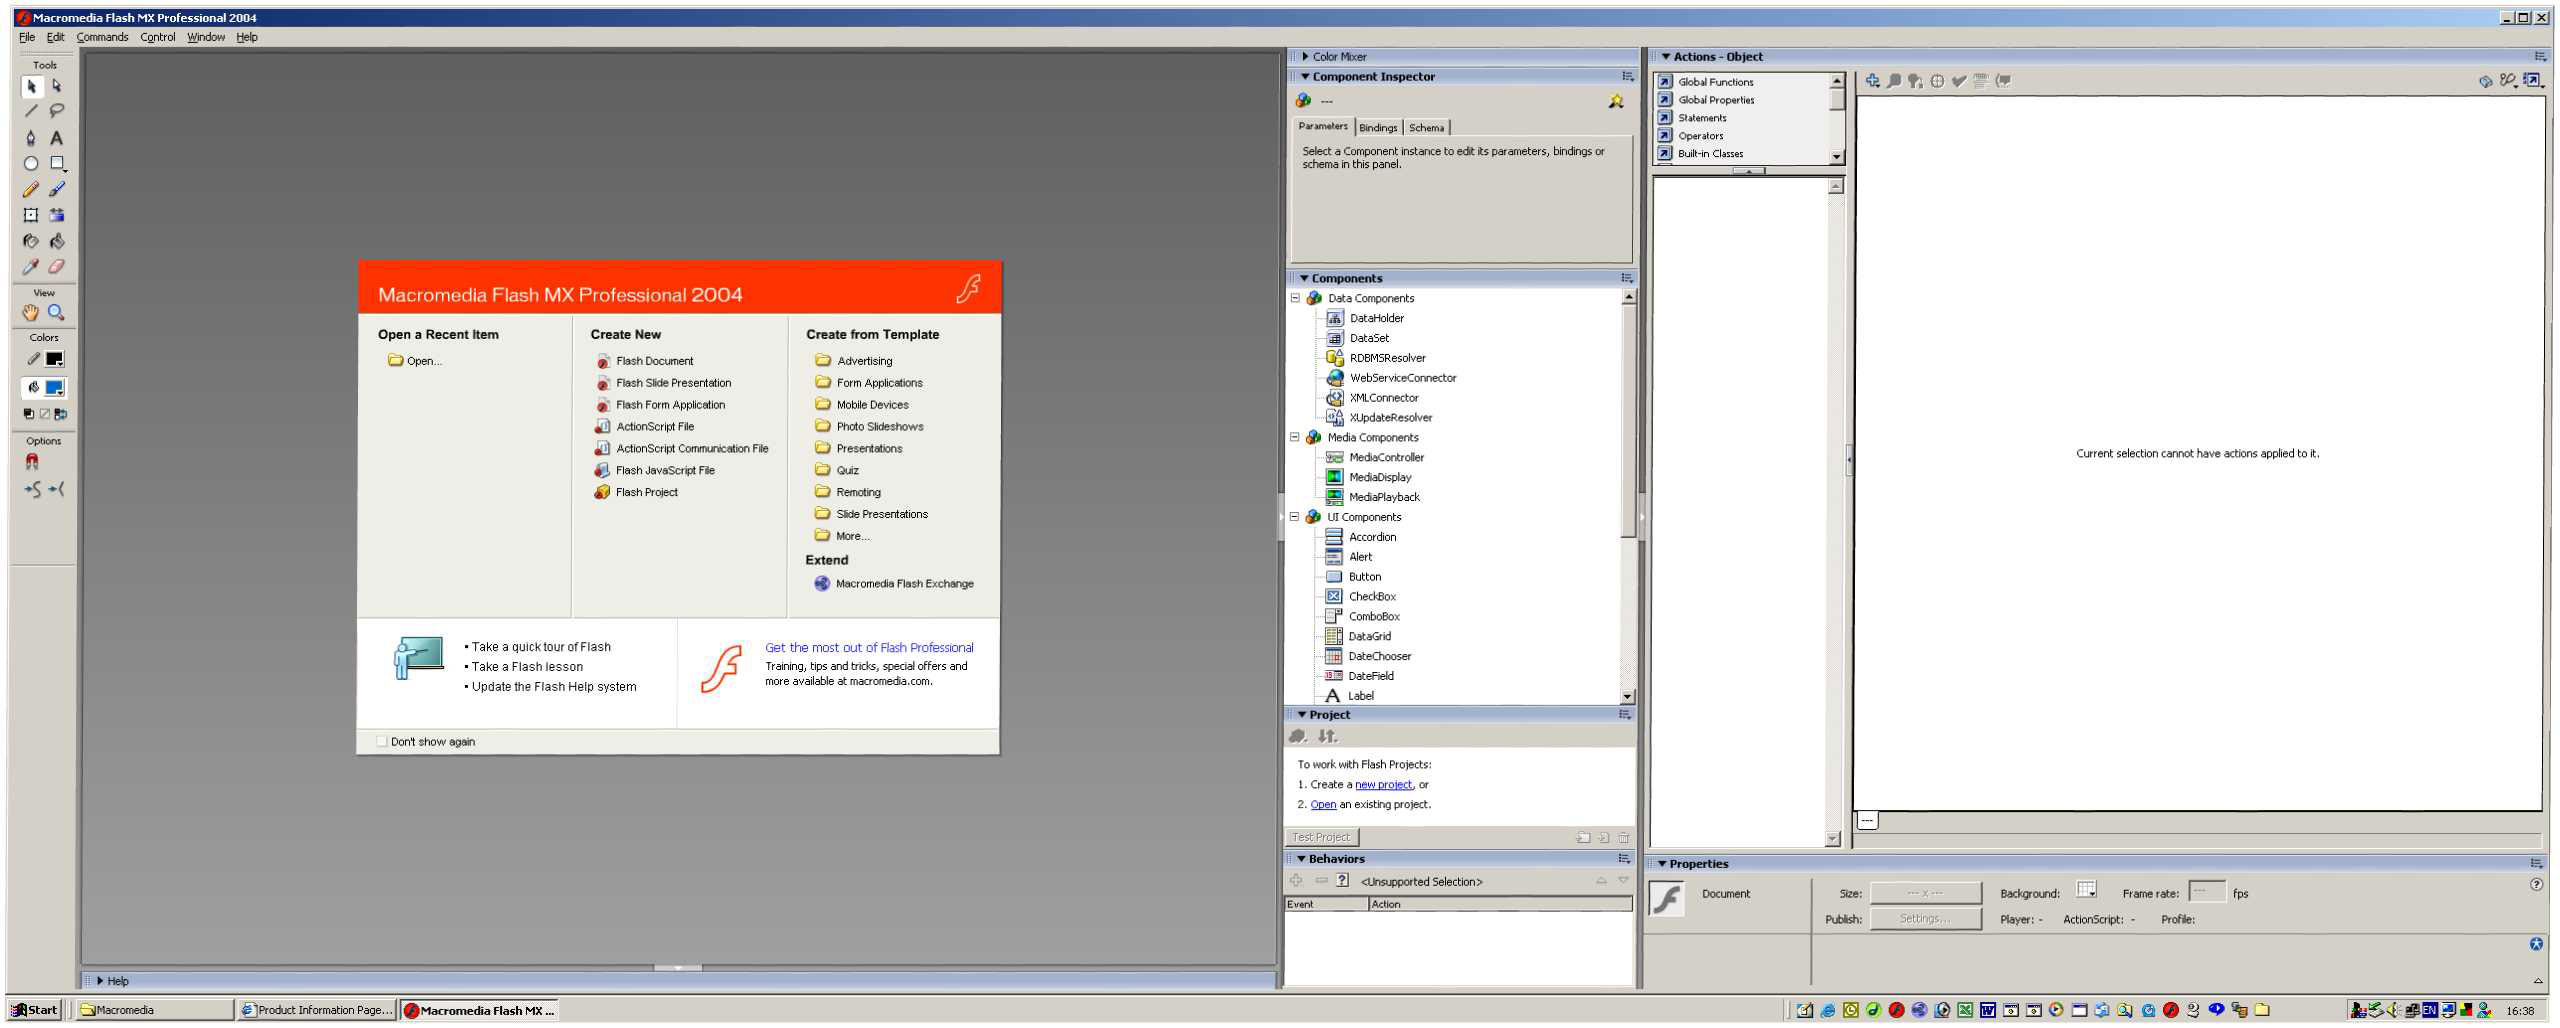This screenshot has height=1028, width=2560.
Task: Collapse the Properties panel
Action: tap(1662, 864)
